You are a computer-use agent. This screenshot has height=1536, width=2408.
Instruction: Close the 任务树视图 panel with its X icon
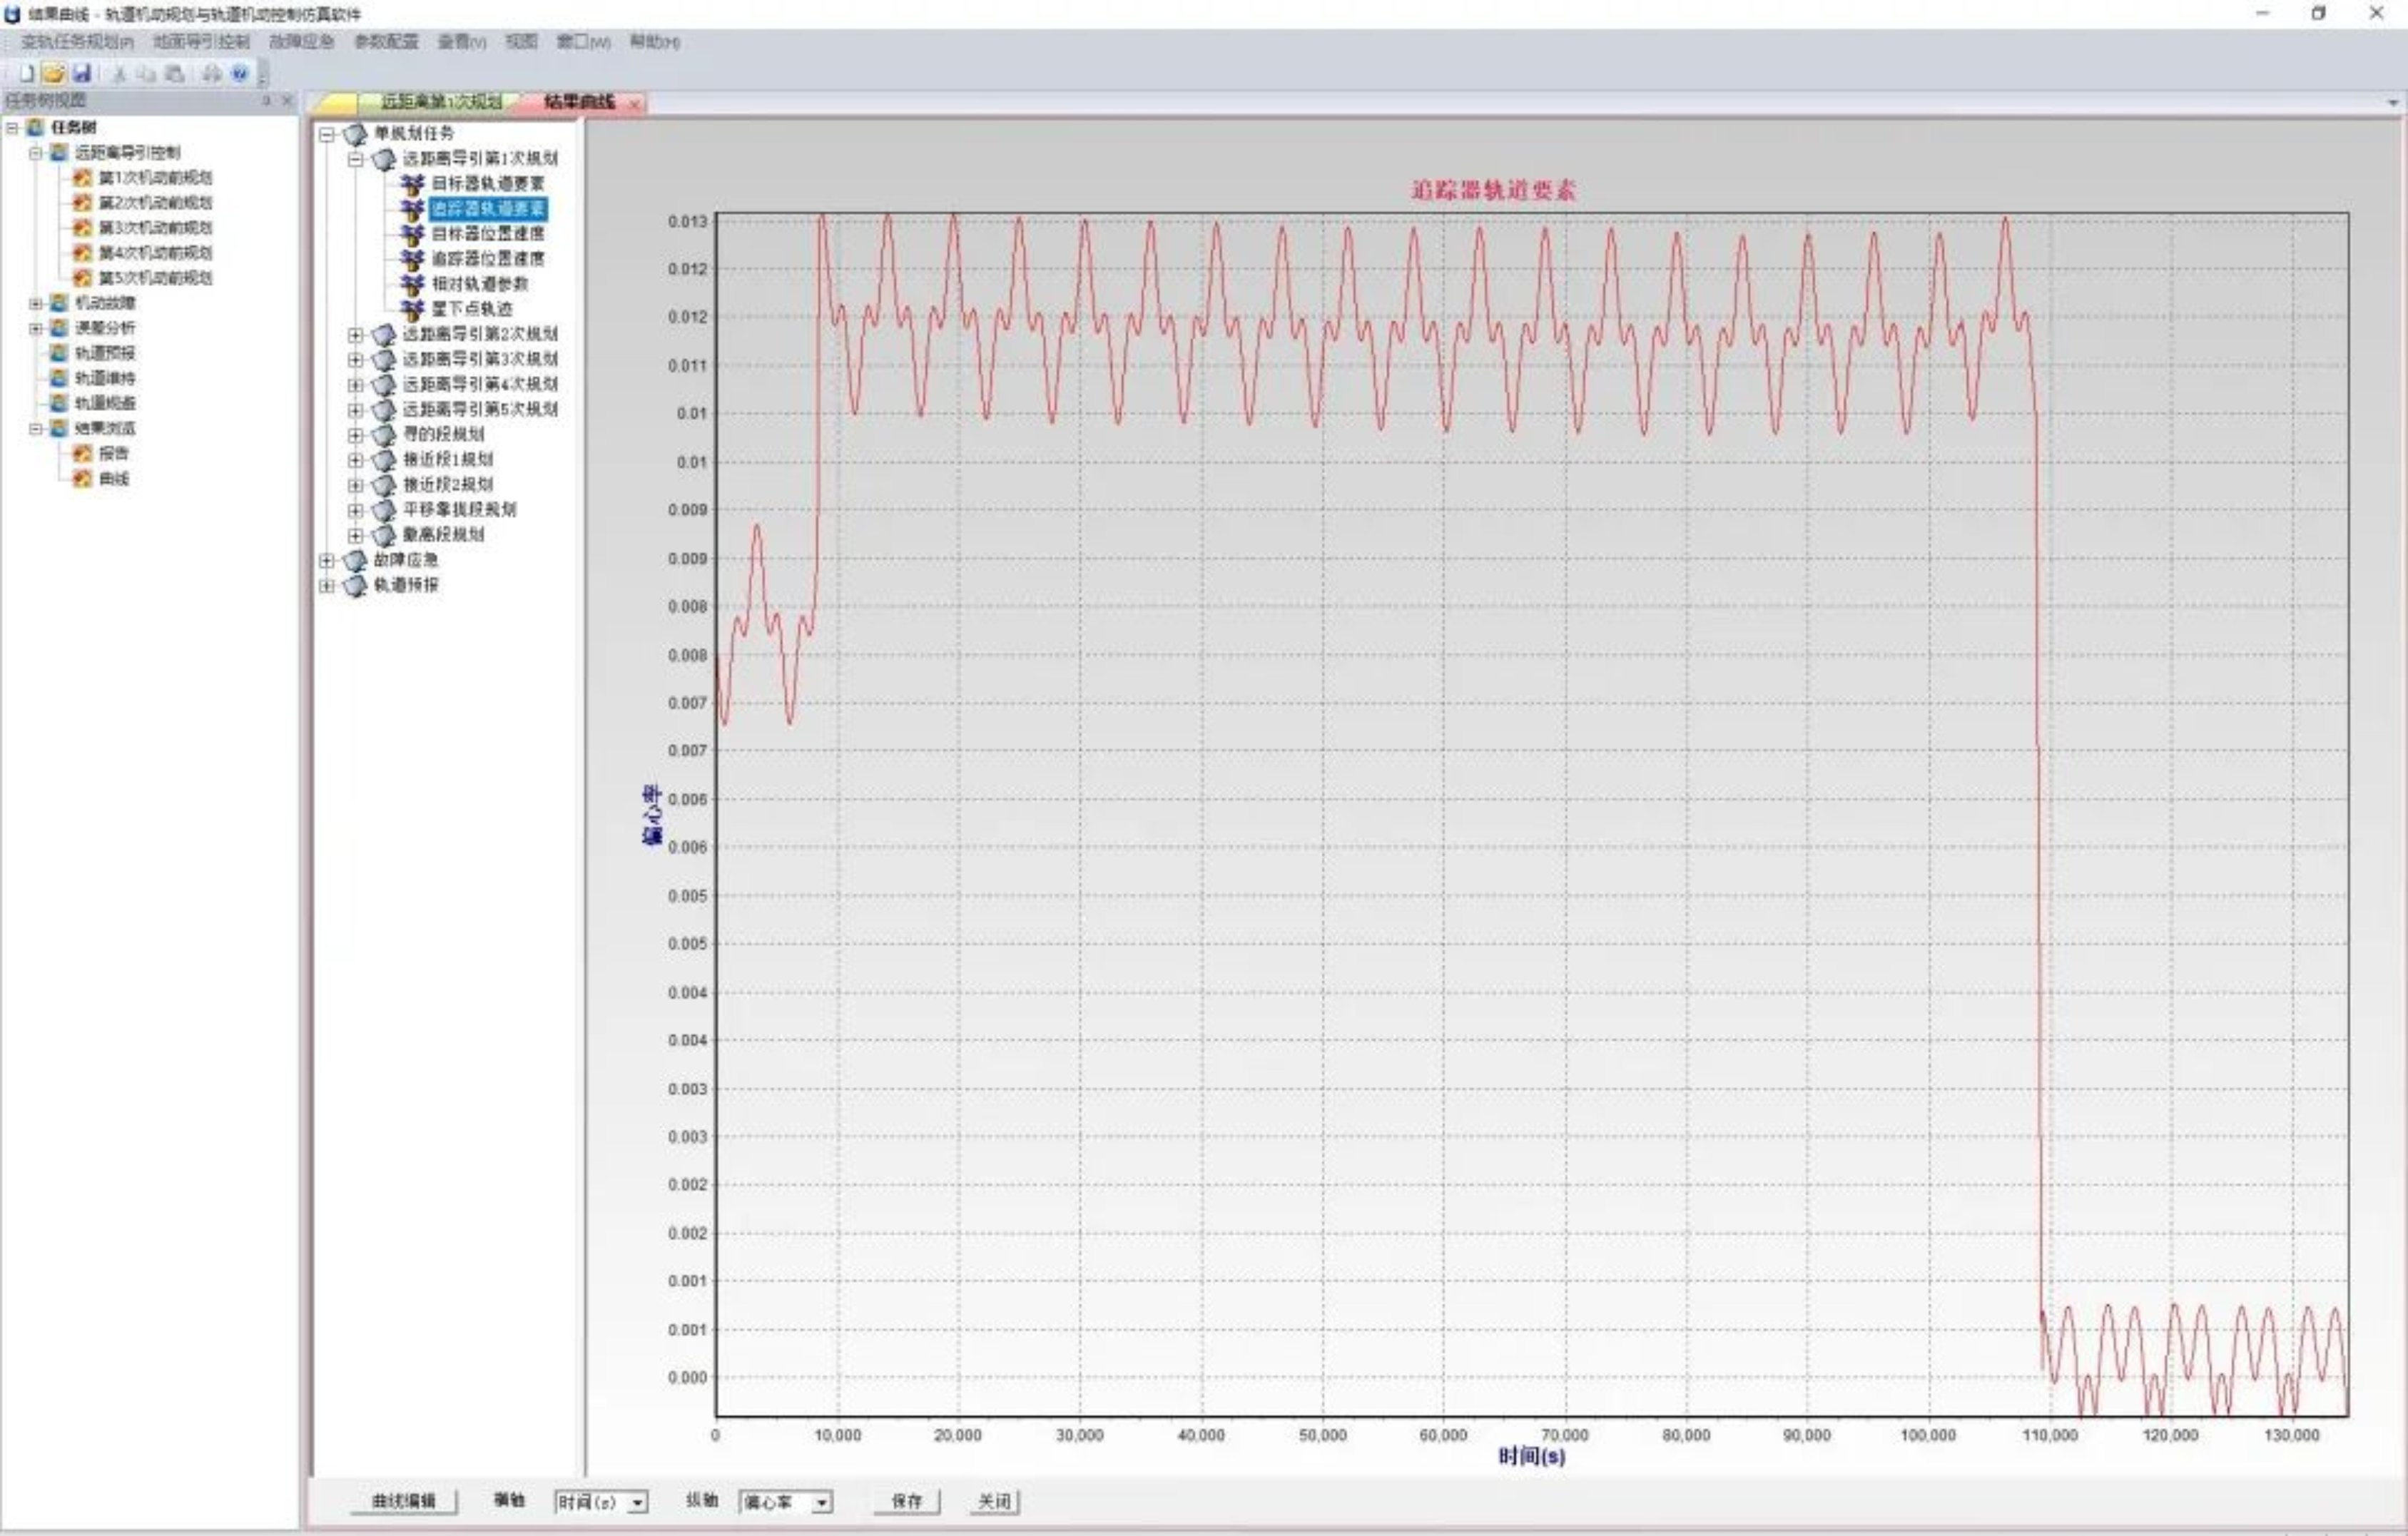(x=287, y=100)
